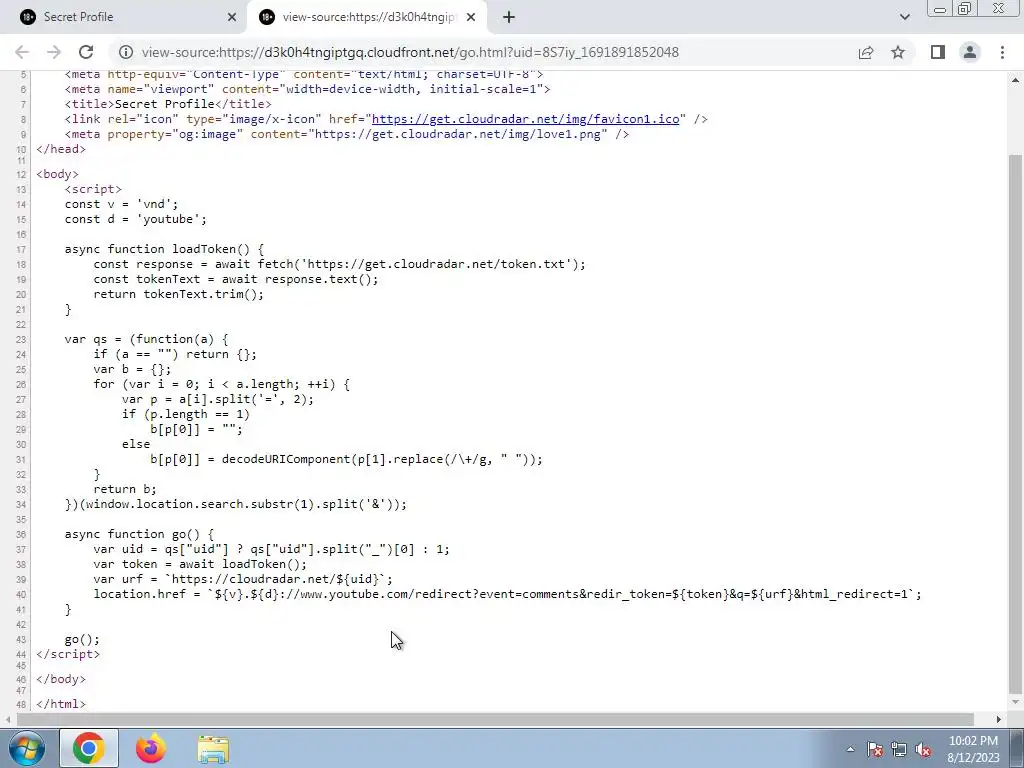
Task: Open the volume tray icon
Action: point(923,750)
